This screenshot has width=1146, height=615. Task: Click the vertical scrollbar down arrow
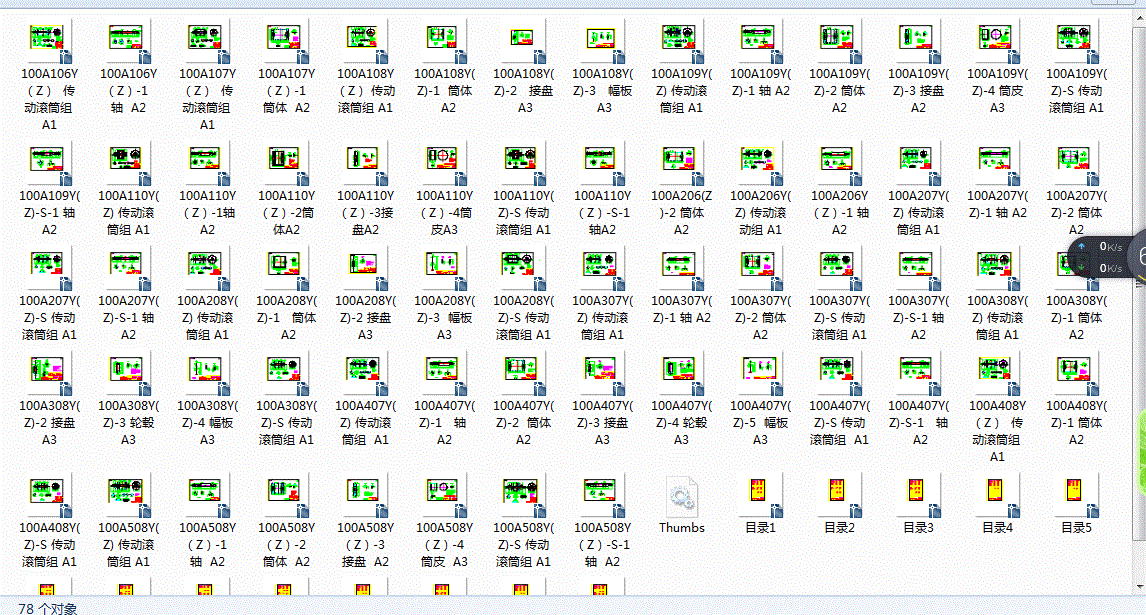(1140, 586)
